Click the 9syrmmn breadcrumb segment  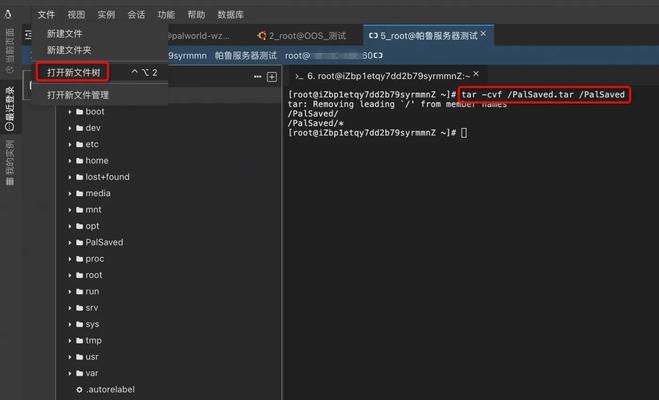187,55
